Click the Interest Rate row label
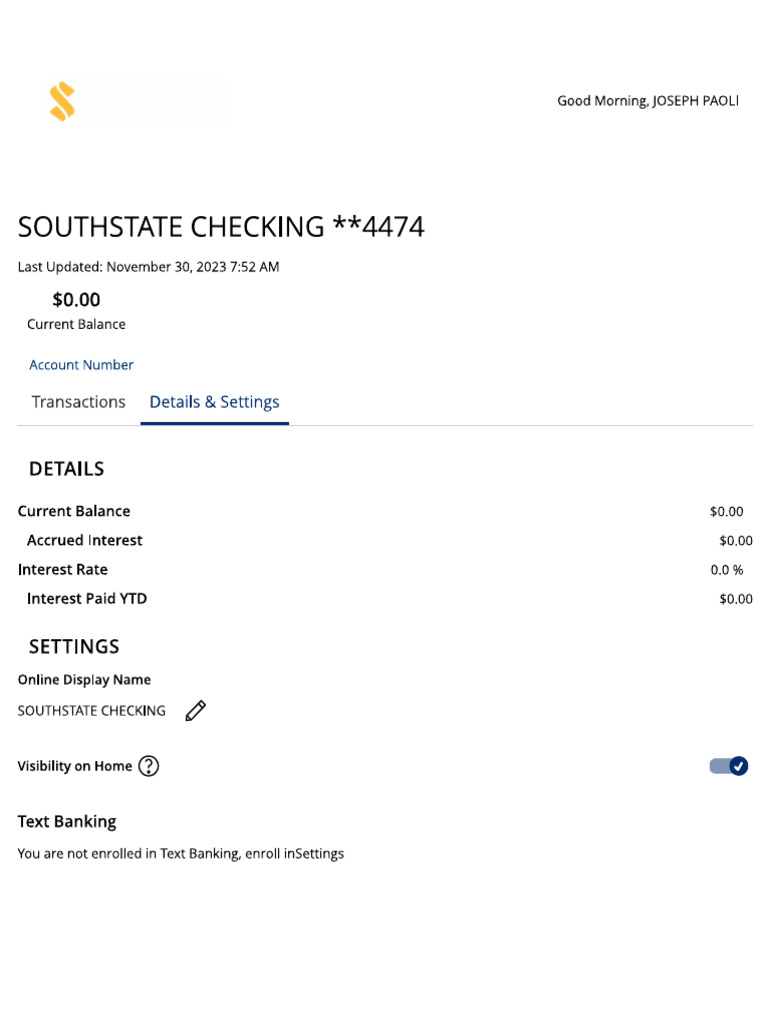Screen dimensions: 768x1024 pyautogui.click(x=63, y=569)
